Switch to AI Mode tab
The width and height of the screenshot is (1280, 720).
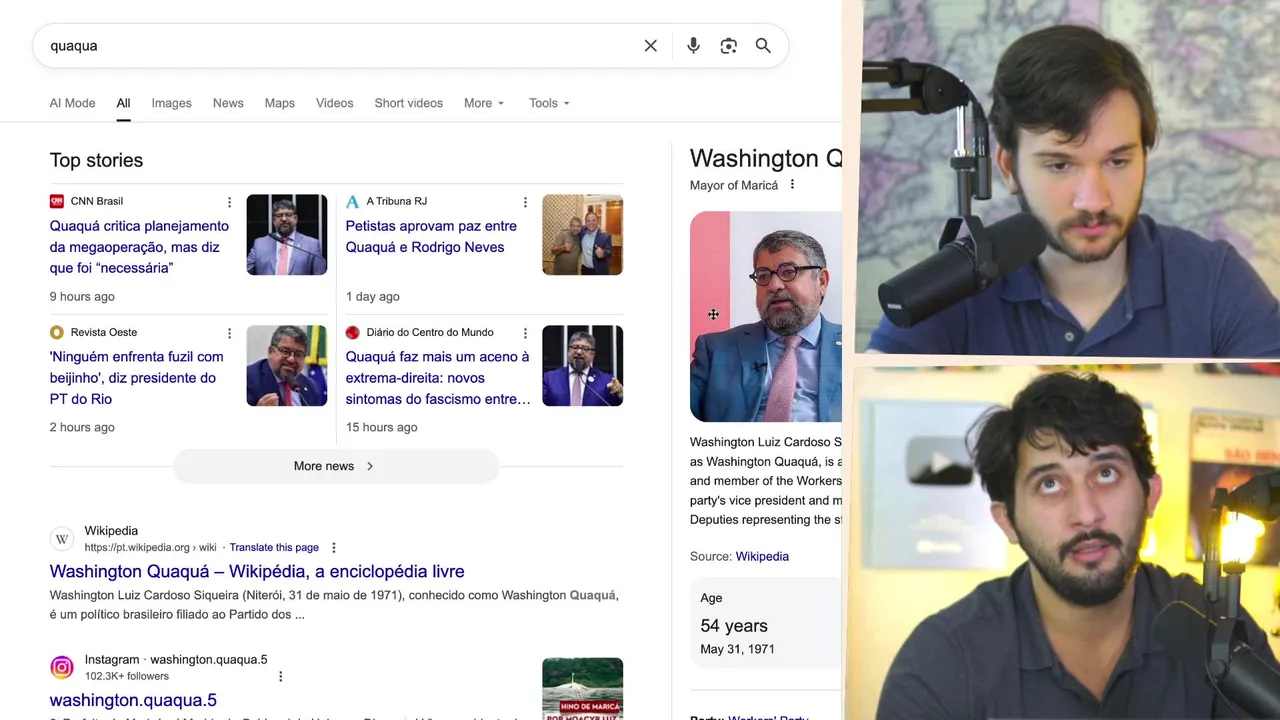[72, 103]
